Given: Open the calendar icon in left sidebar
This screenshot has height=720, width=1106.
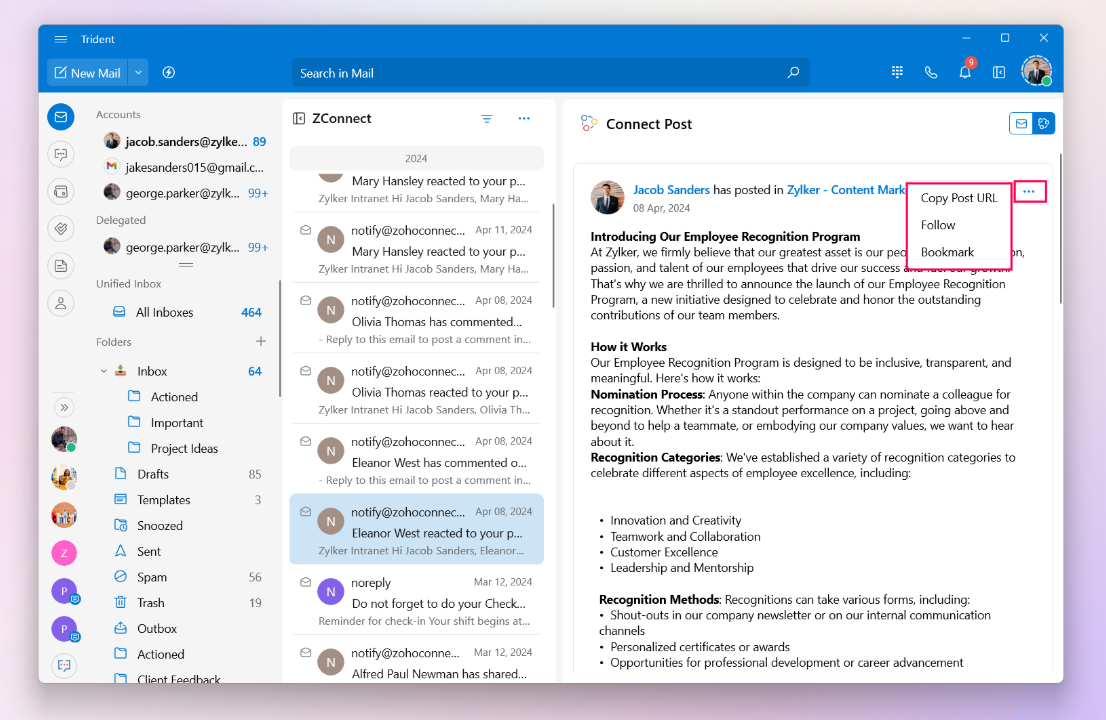Looking at the screenshot, I should 61,191.
